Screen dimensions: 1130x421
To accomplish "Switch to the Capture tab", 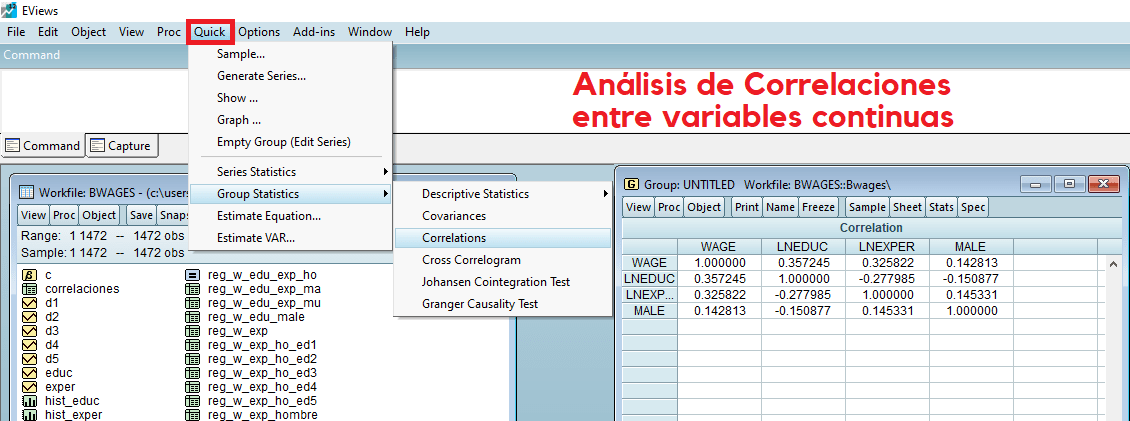I will coord(122,146).
